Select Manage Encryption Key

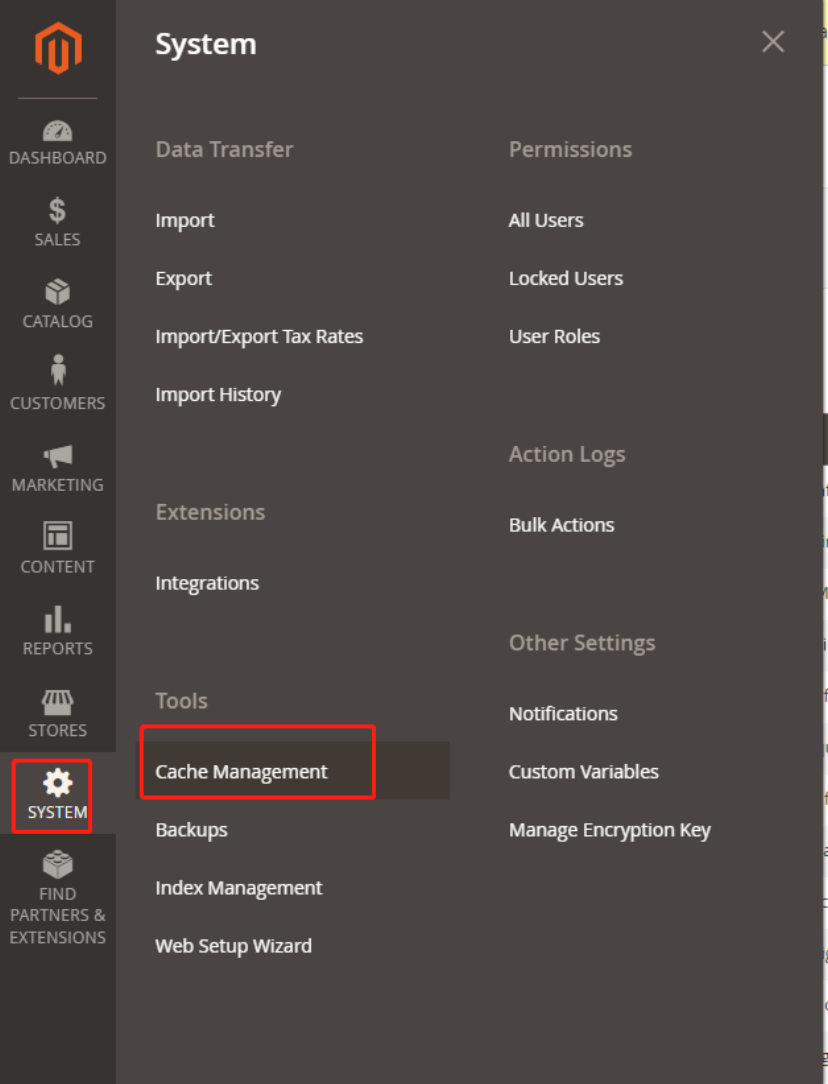coord(610,829)
